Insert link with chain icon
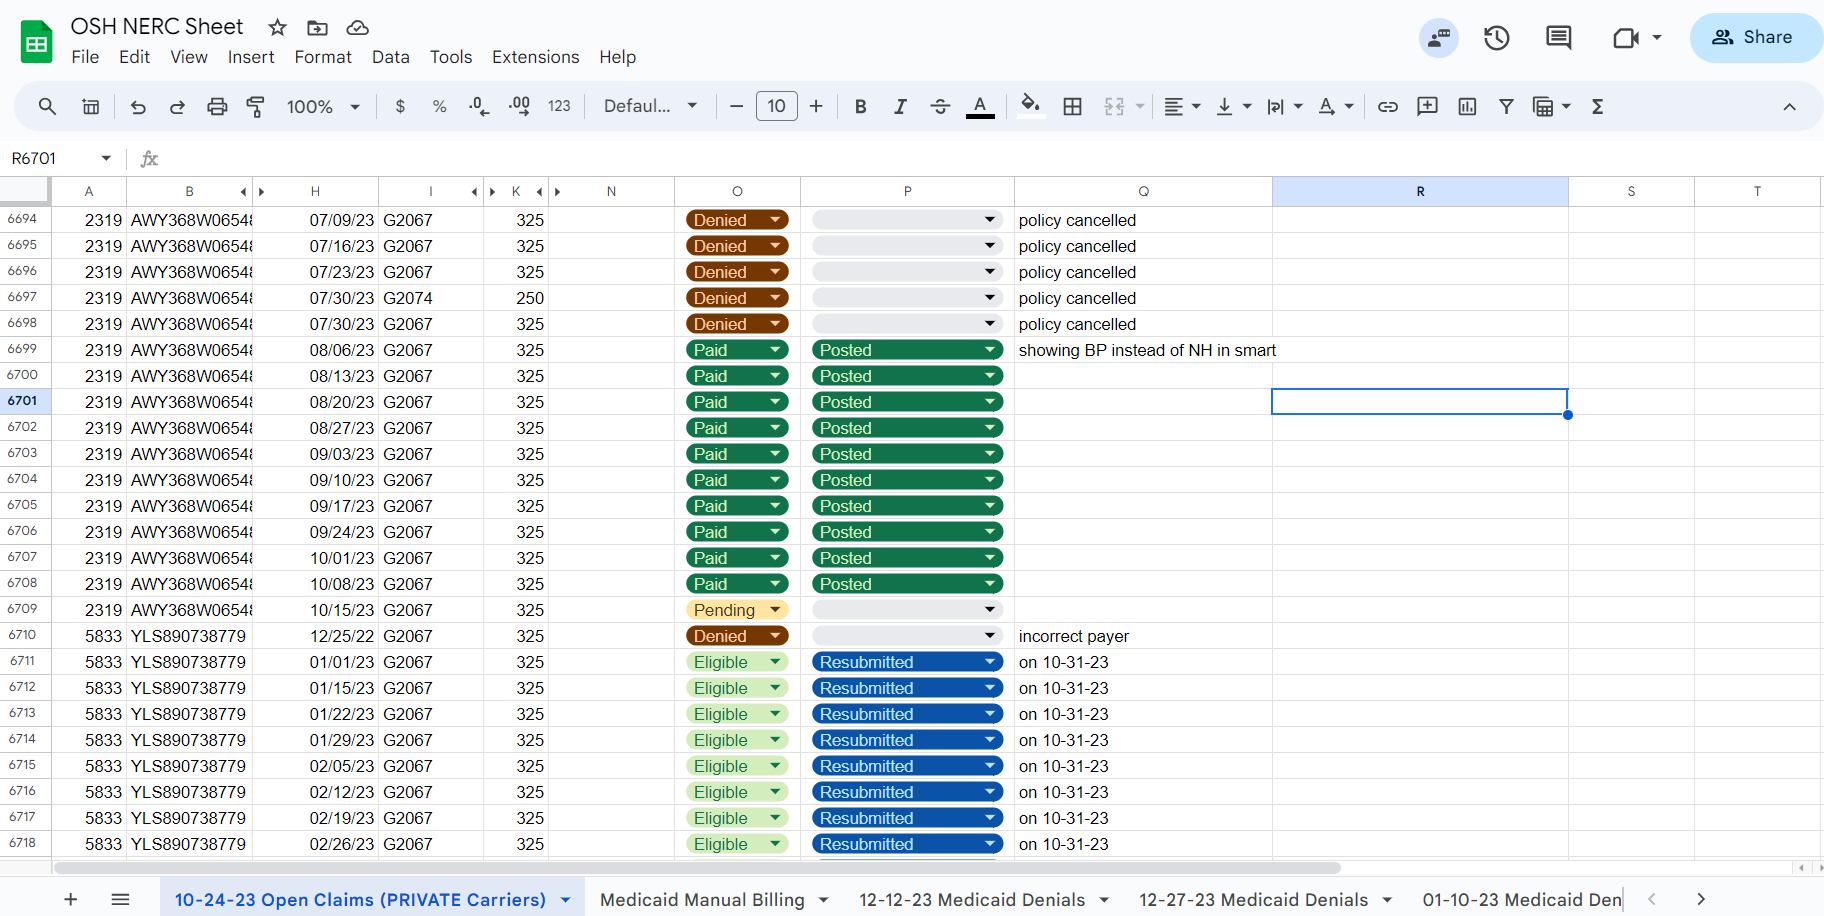 point(1387,106)
